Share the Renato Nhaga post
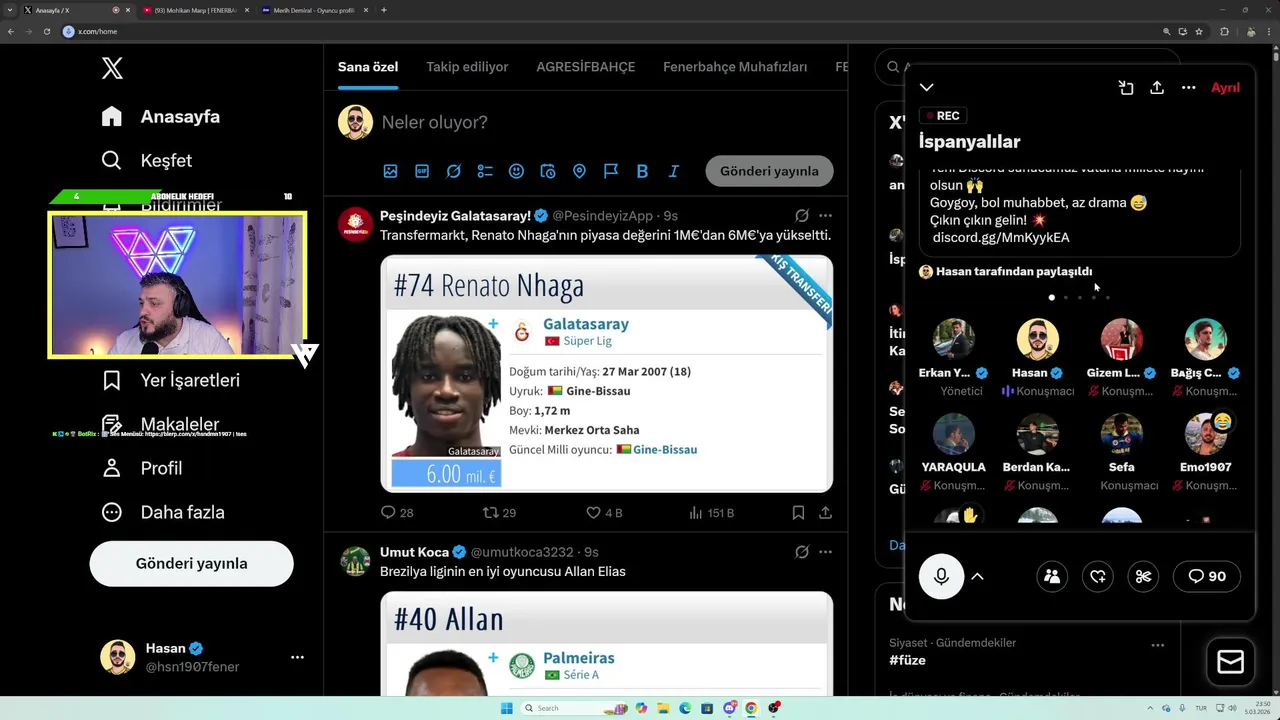1280x720 pixels. pyautogui.click(x=825, y=512)
